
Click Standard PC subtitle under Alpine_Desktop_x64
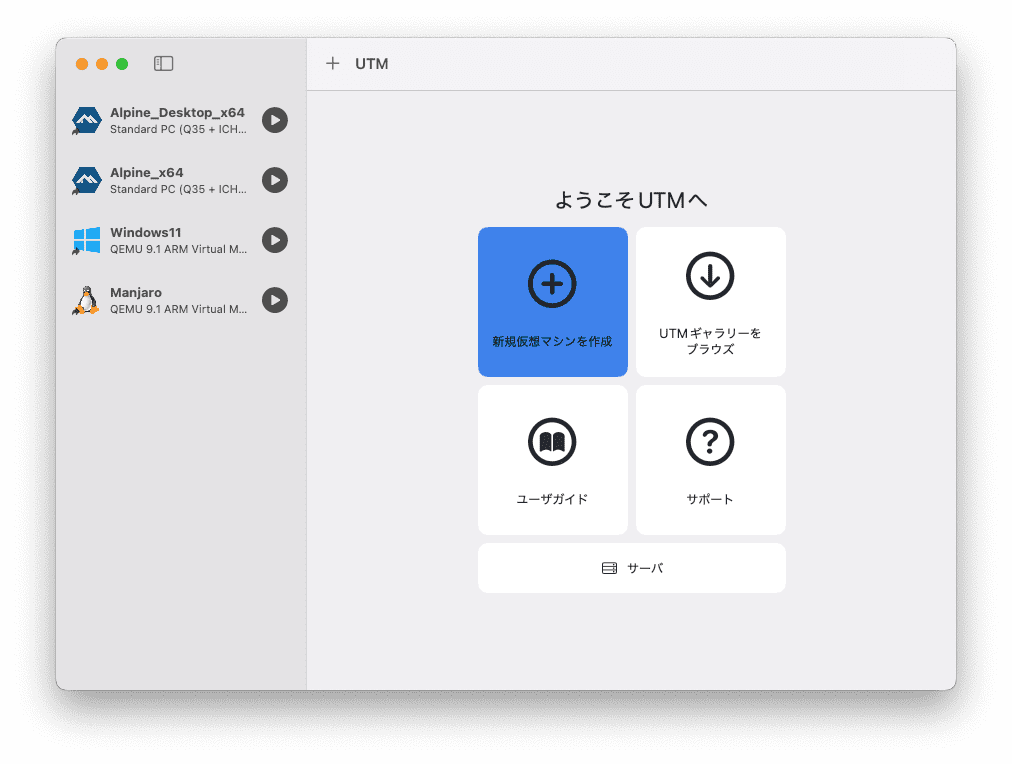point(178,129)
